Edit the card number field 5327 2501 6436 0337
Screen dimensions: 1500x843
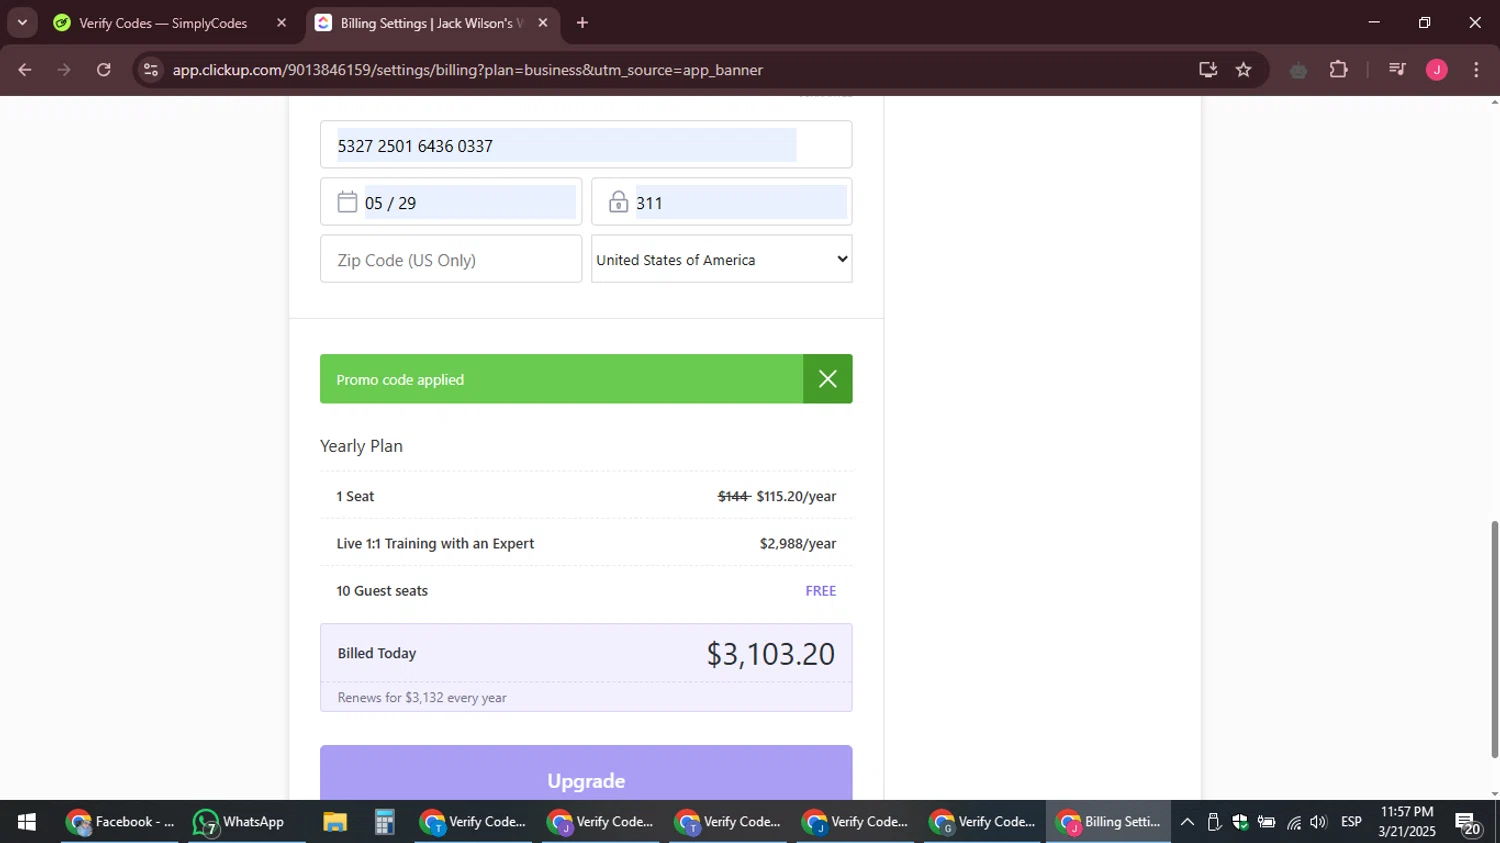(586, 145)
